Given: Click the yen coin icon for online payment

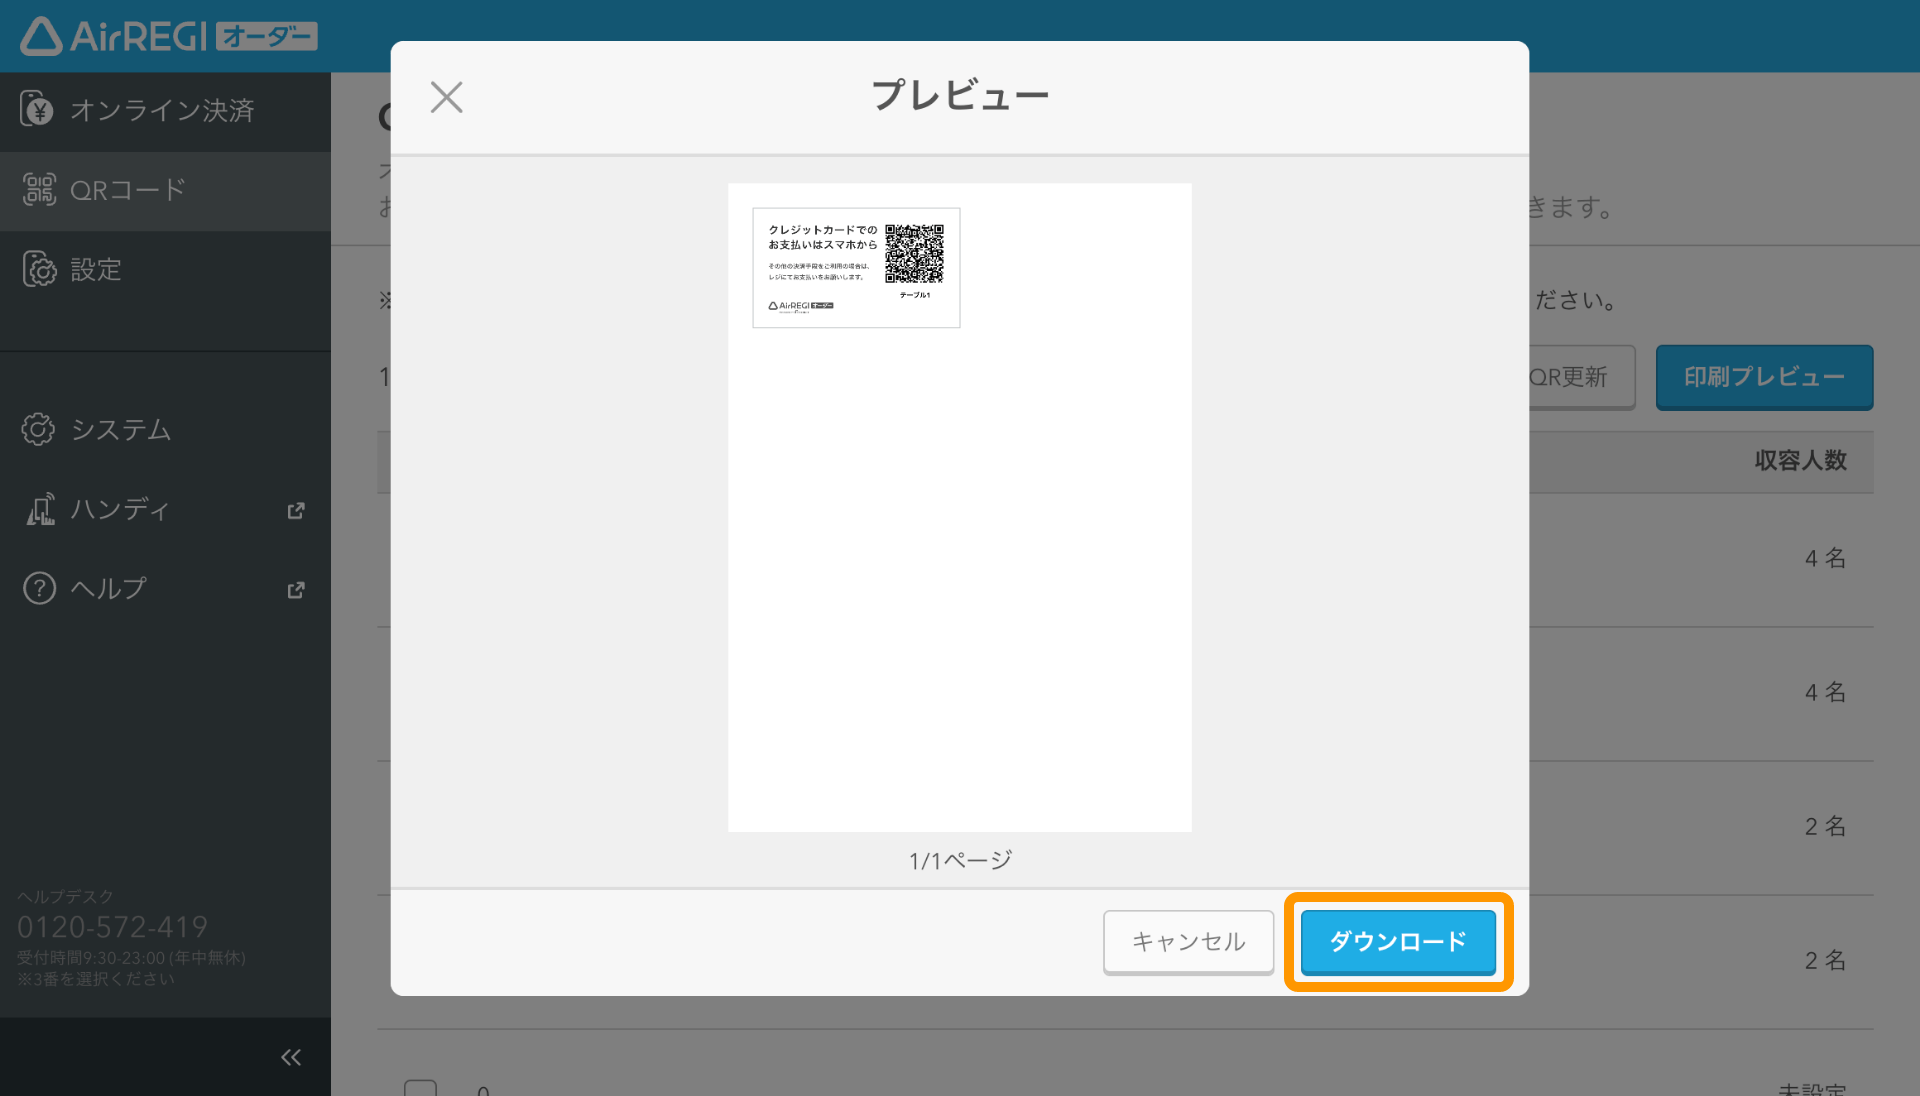Looking at the screenshot, I should (38, 110).
